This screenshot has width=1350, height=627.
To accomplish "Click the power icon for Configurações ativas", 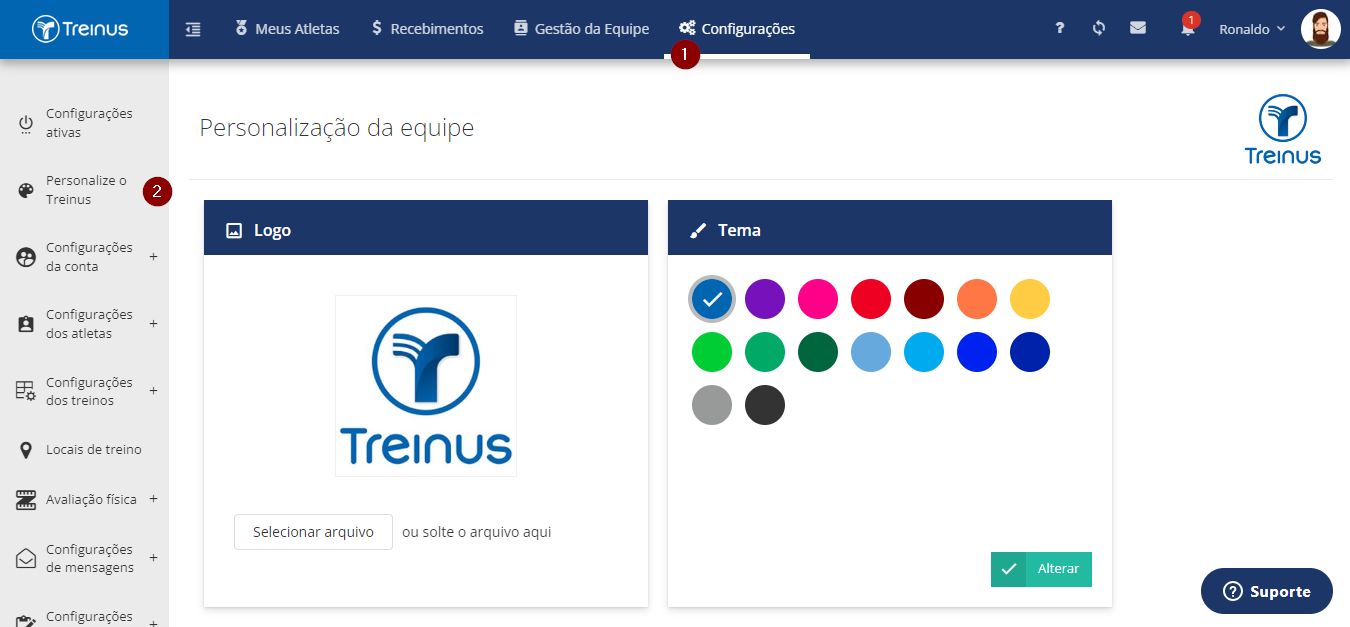I will point(26,124).
